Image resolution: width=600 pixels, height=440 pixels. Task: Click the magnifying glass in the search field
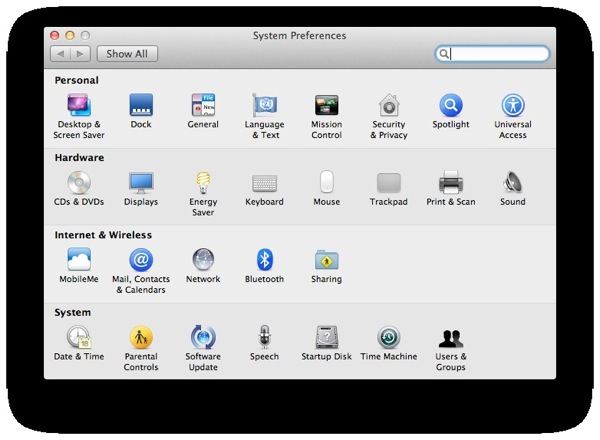443,54
